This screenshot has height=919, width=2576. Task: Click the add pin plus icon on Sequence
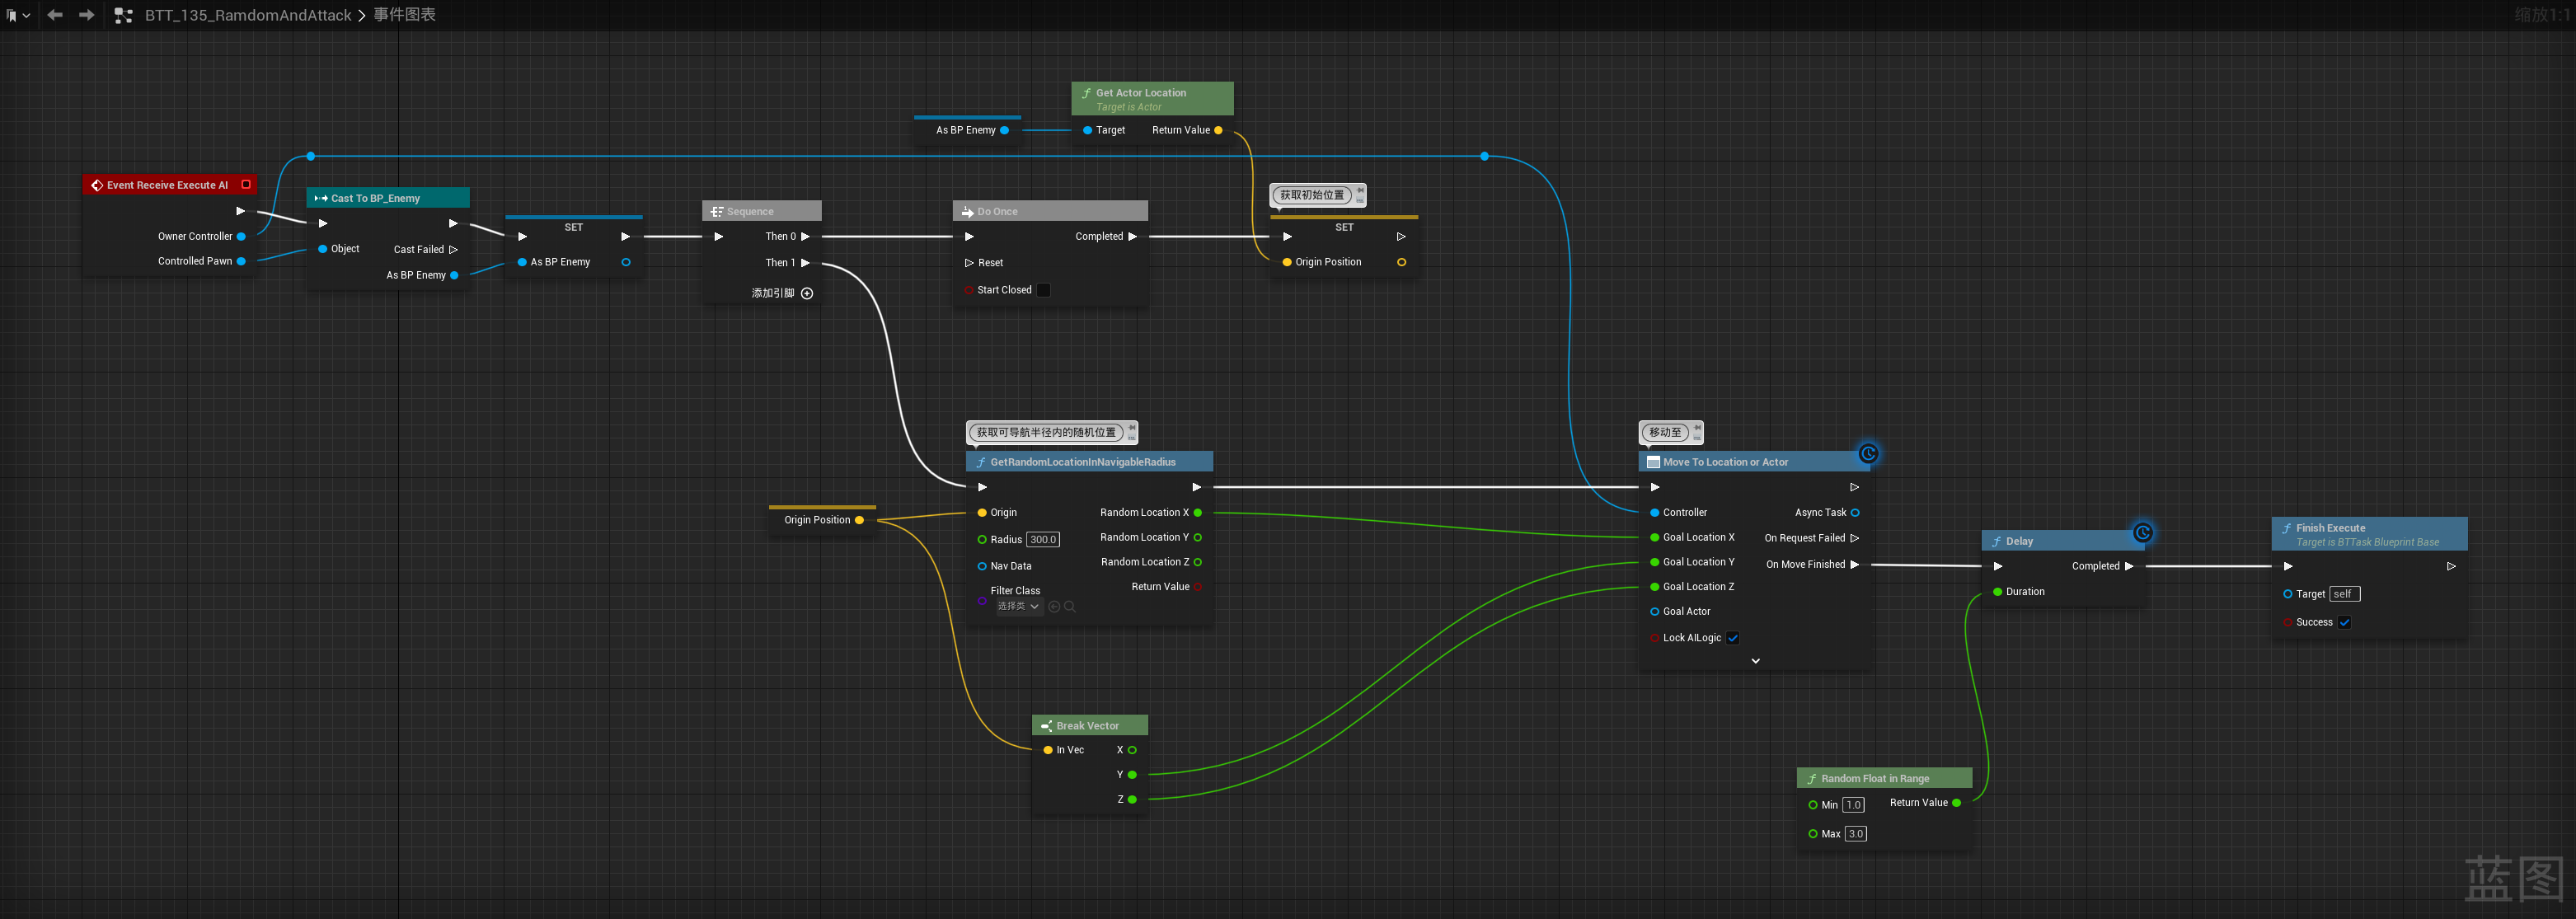pos(807,293)
